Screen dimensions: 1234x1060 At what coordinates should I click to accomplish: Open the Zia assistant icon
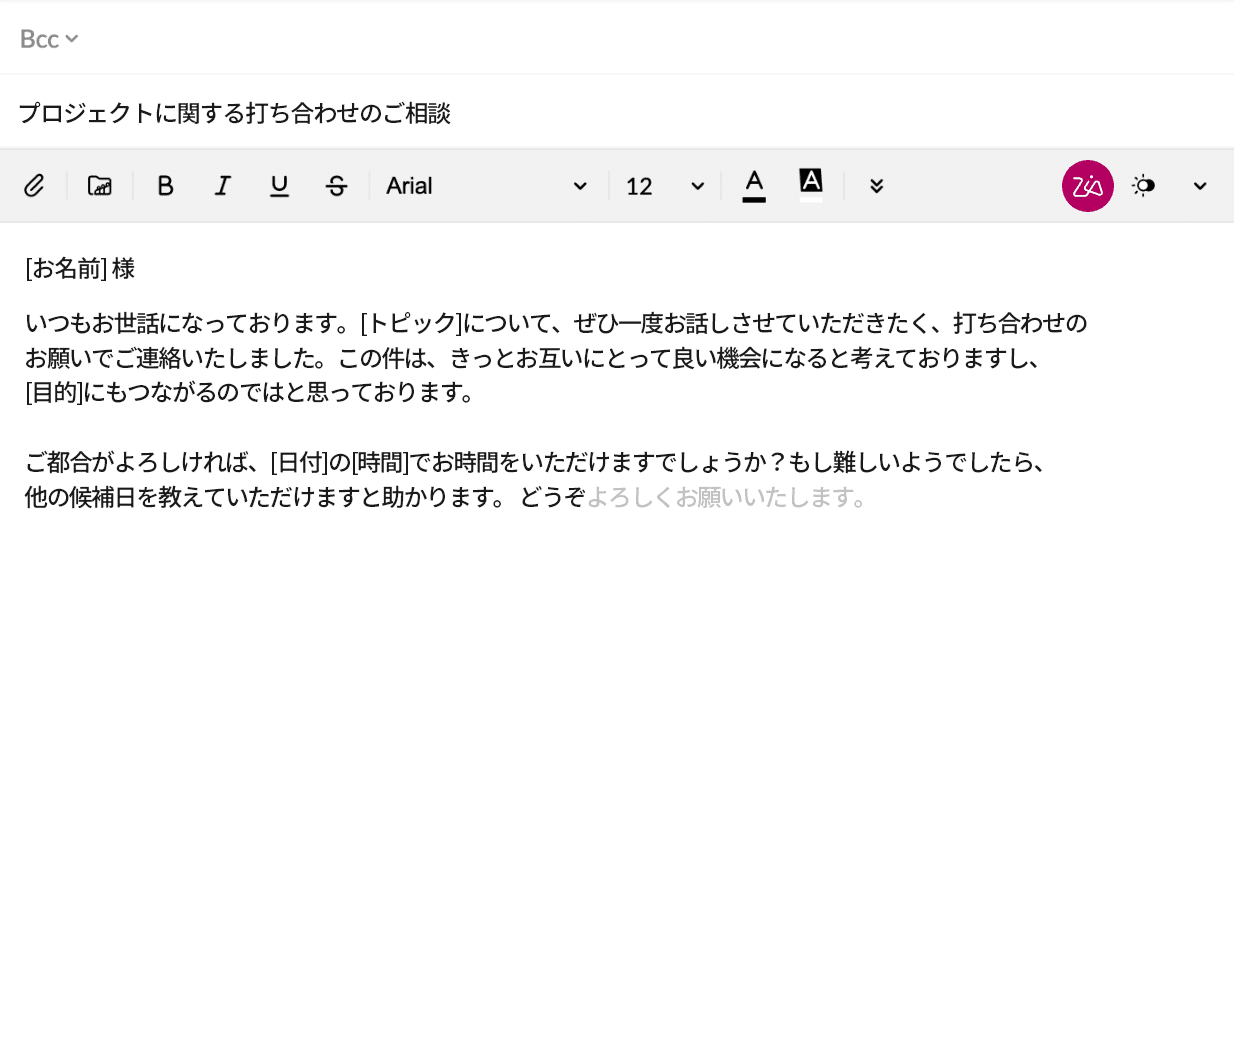[x=1088, y=186]
